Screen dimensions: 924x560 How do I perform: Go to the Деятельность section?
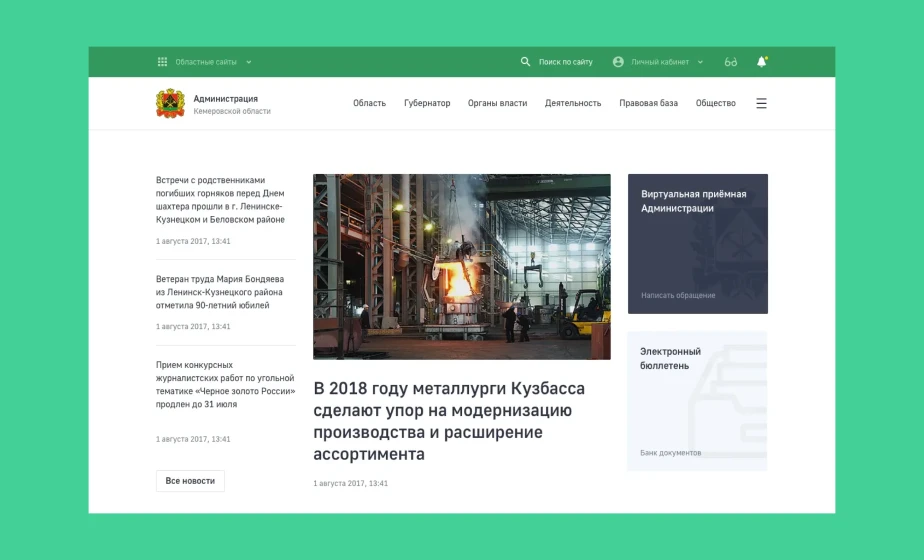573,103
